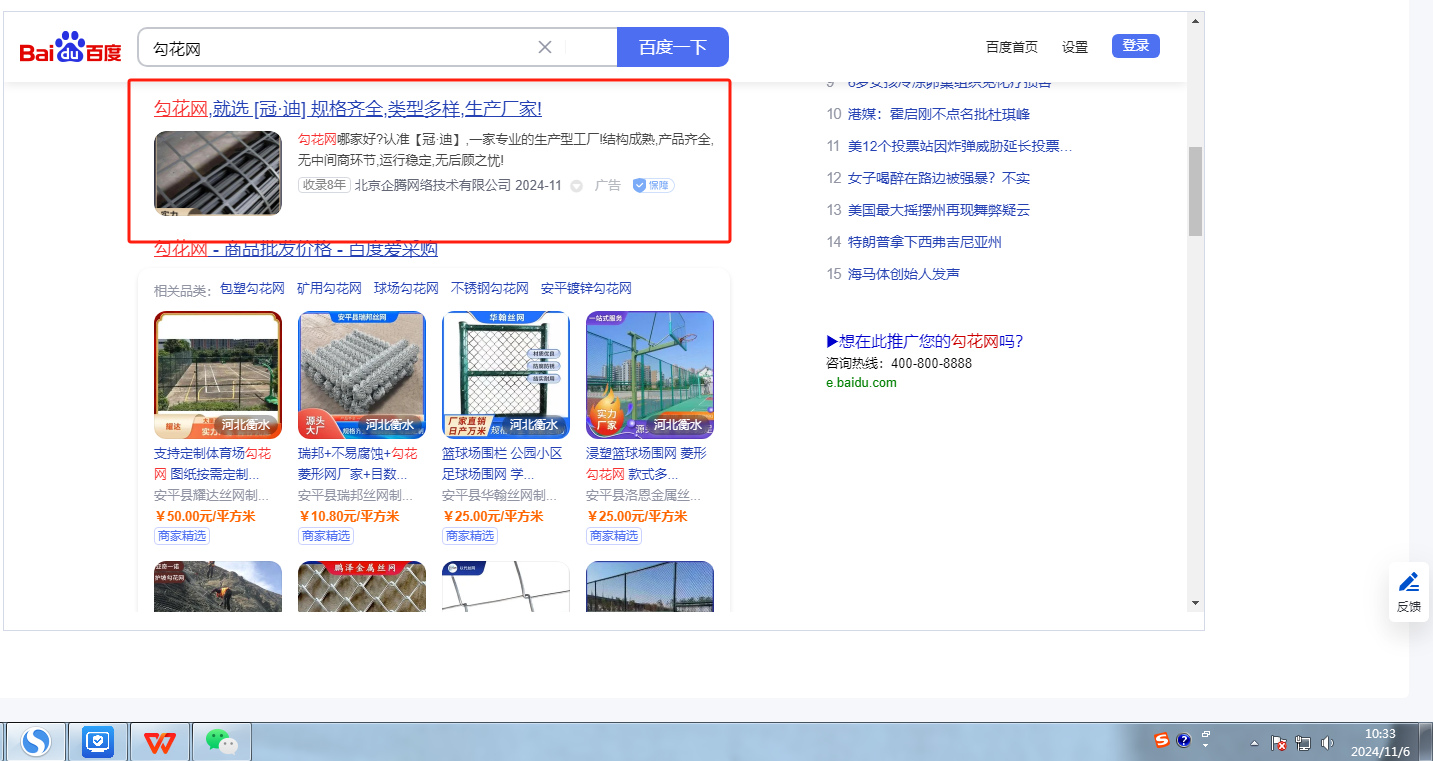Click the 保障 shield badge in the ad

pyautogui.click(x=653, y=185)
